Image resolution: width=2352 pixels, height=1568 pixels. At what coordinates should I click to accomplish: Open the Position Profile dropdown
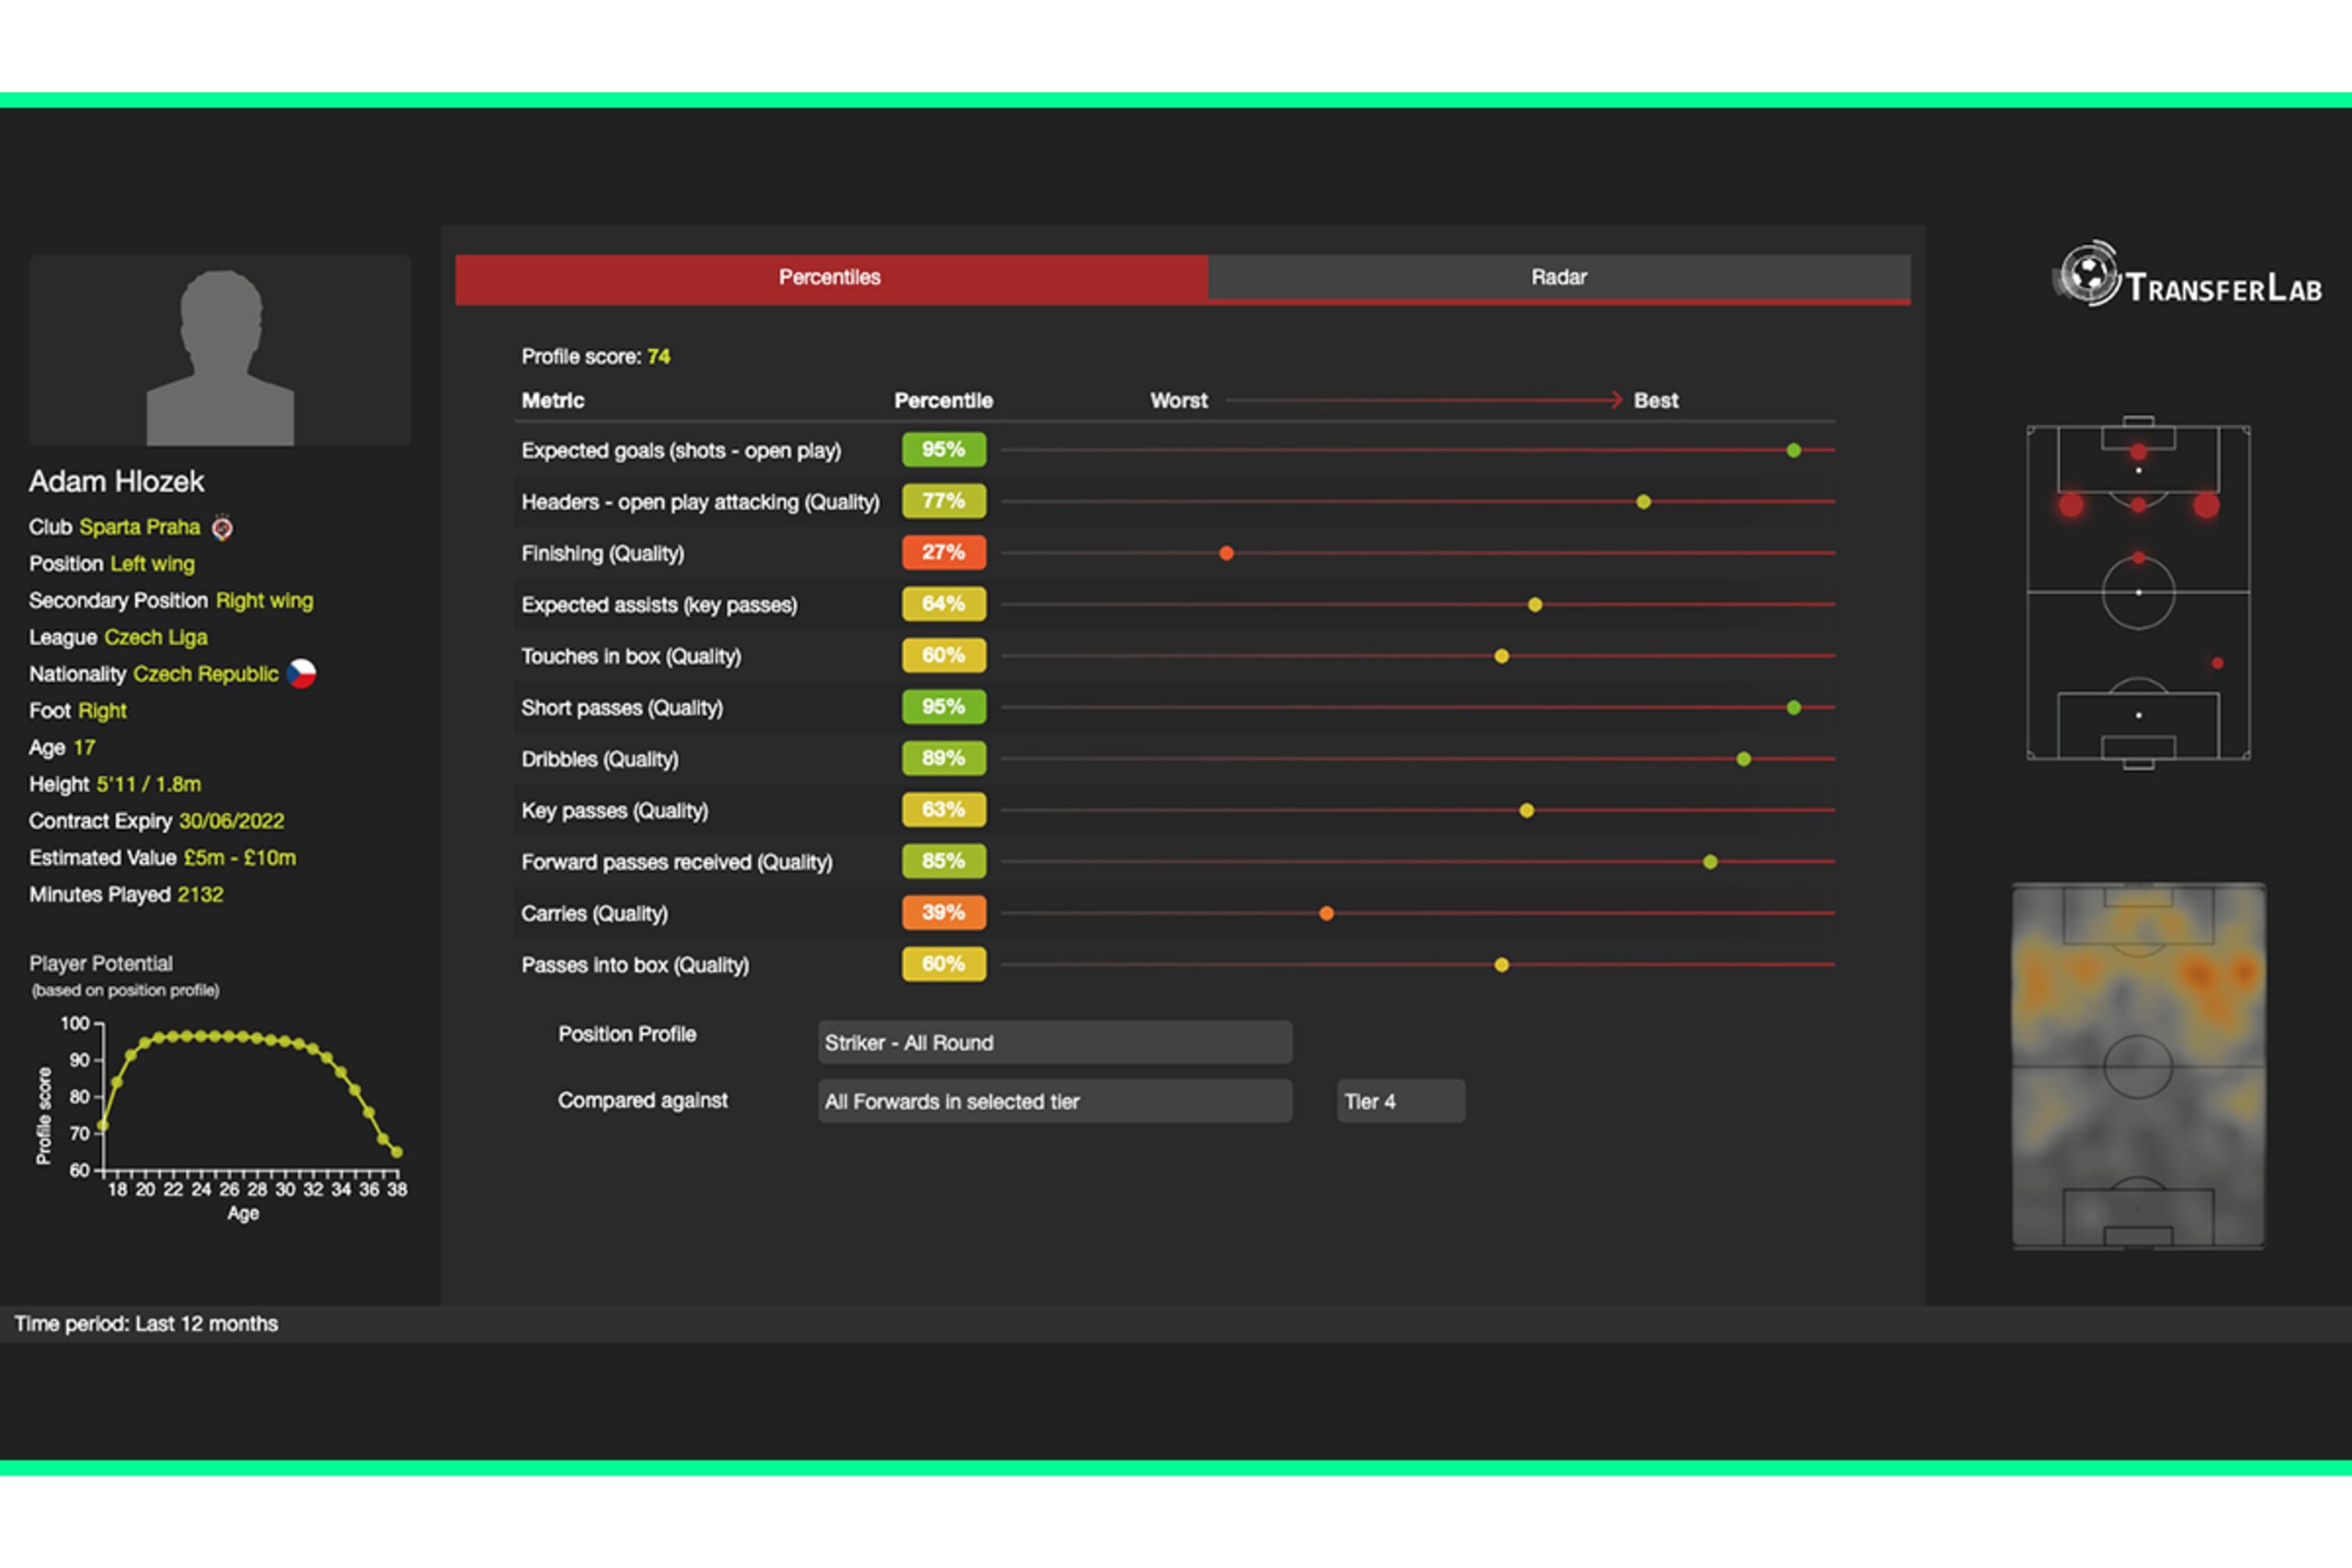1055,1042
